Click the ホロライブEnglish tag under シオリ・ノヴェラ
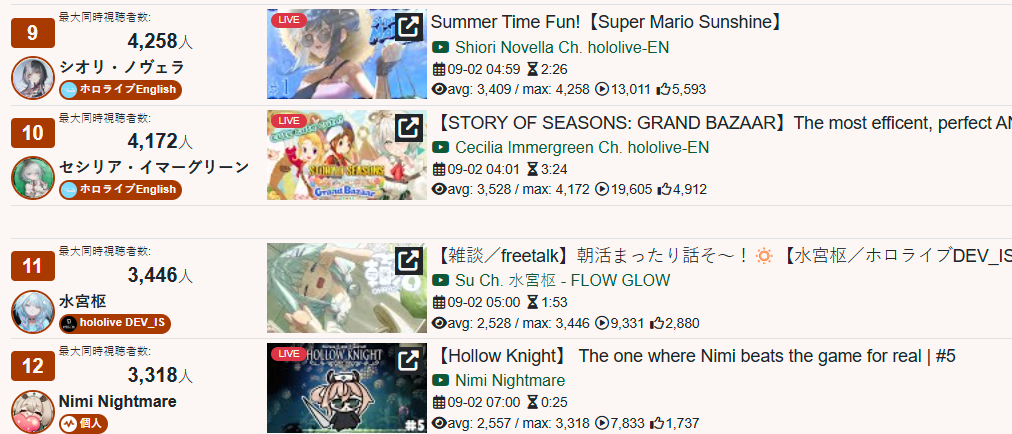1012x434 pixels. point(120,90)
